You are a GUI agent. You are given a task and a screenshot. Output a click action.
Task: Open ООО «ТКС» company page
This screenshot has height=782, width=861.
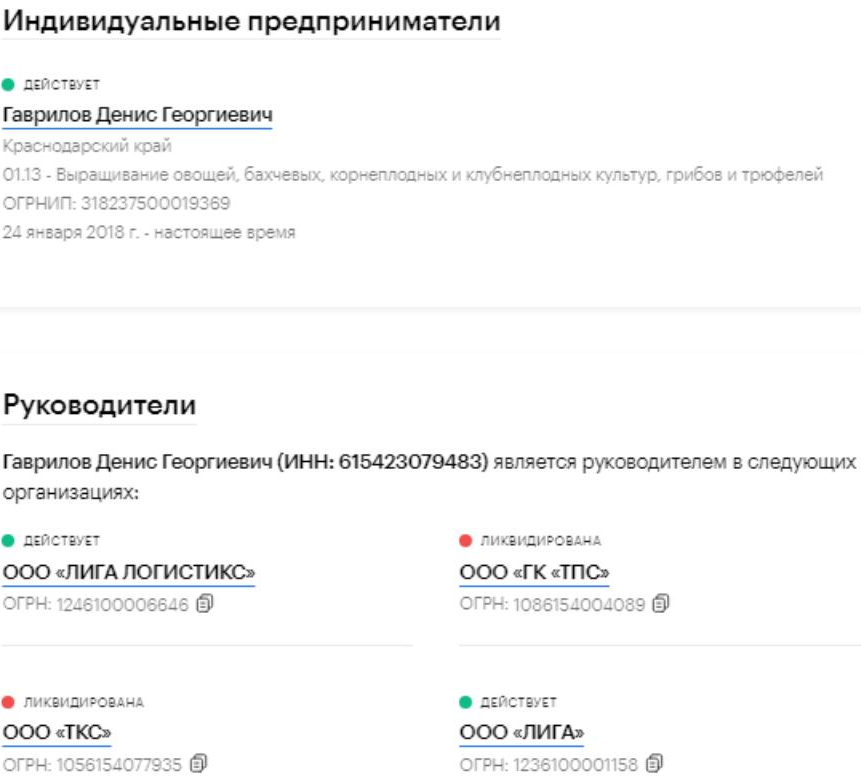tap(57, 732)
